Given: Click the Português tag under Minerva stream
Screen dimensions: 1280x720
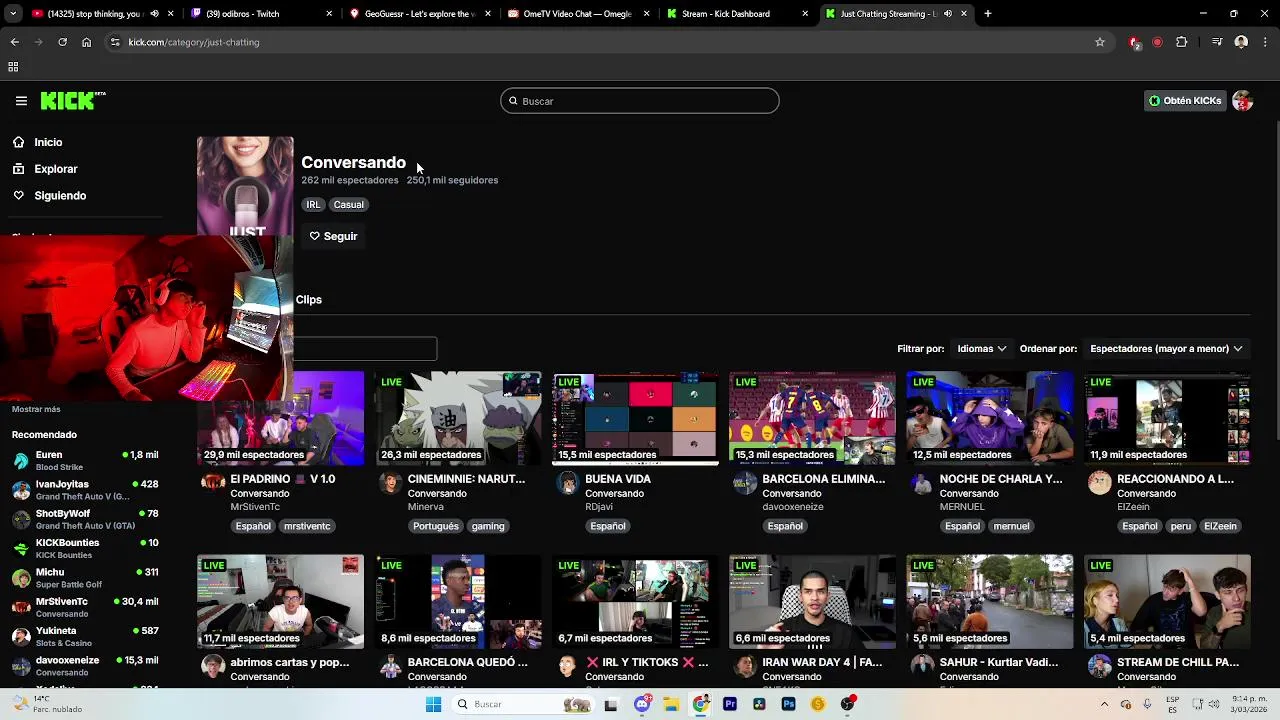Looking at the screenshot, I should [x=435, y=526].
